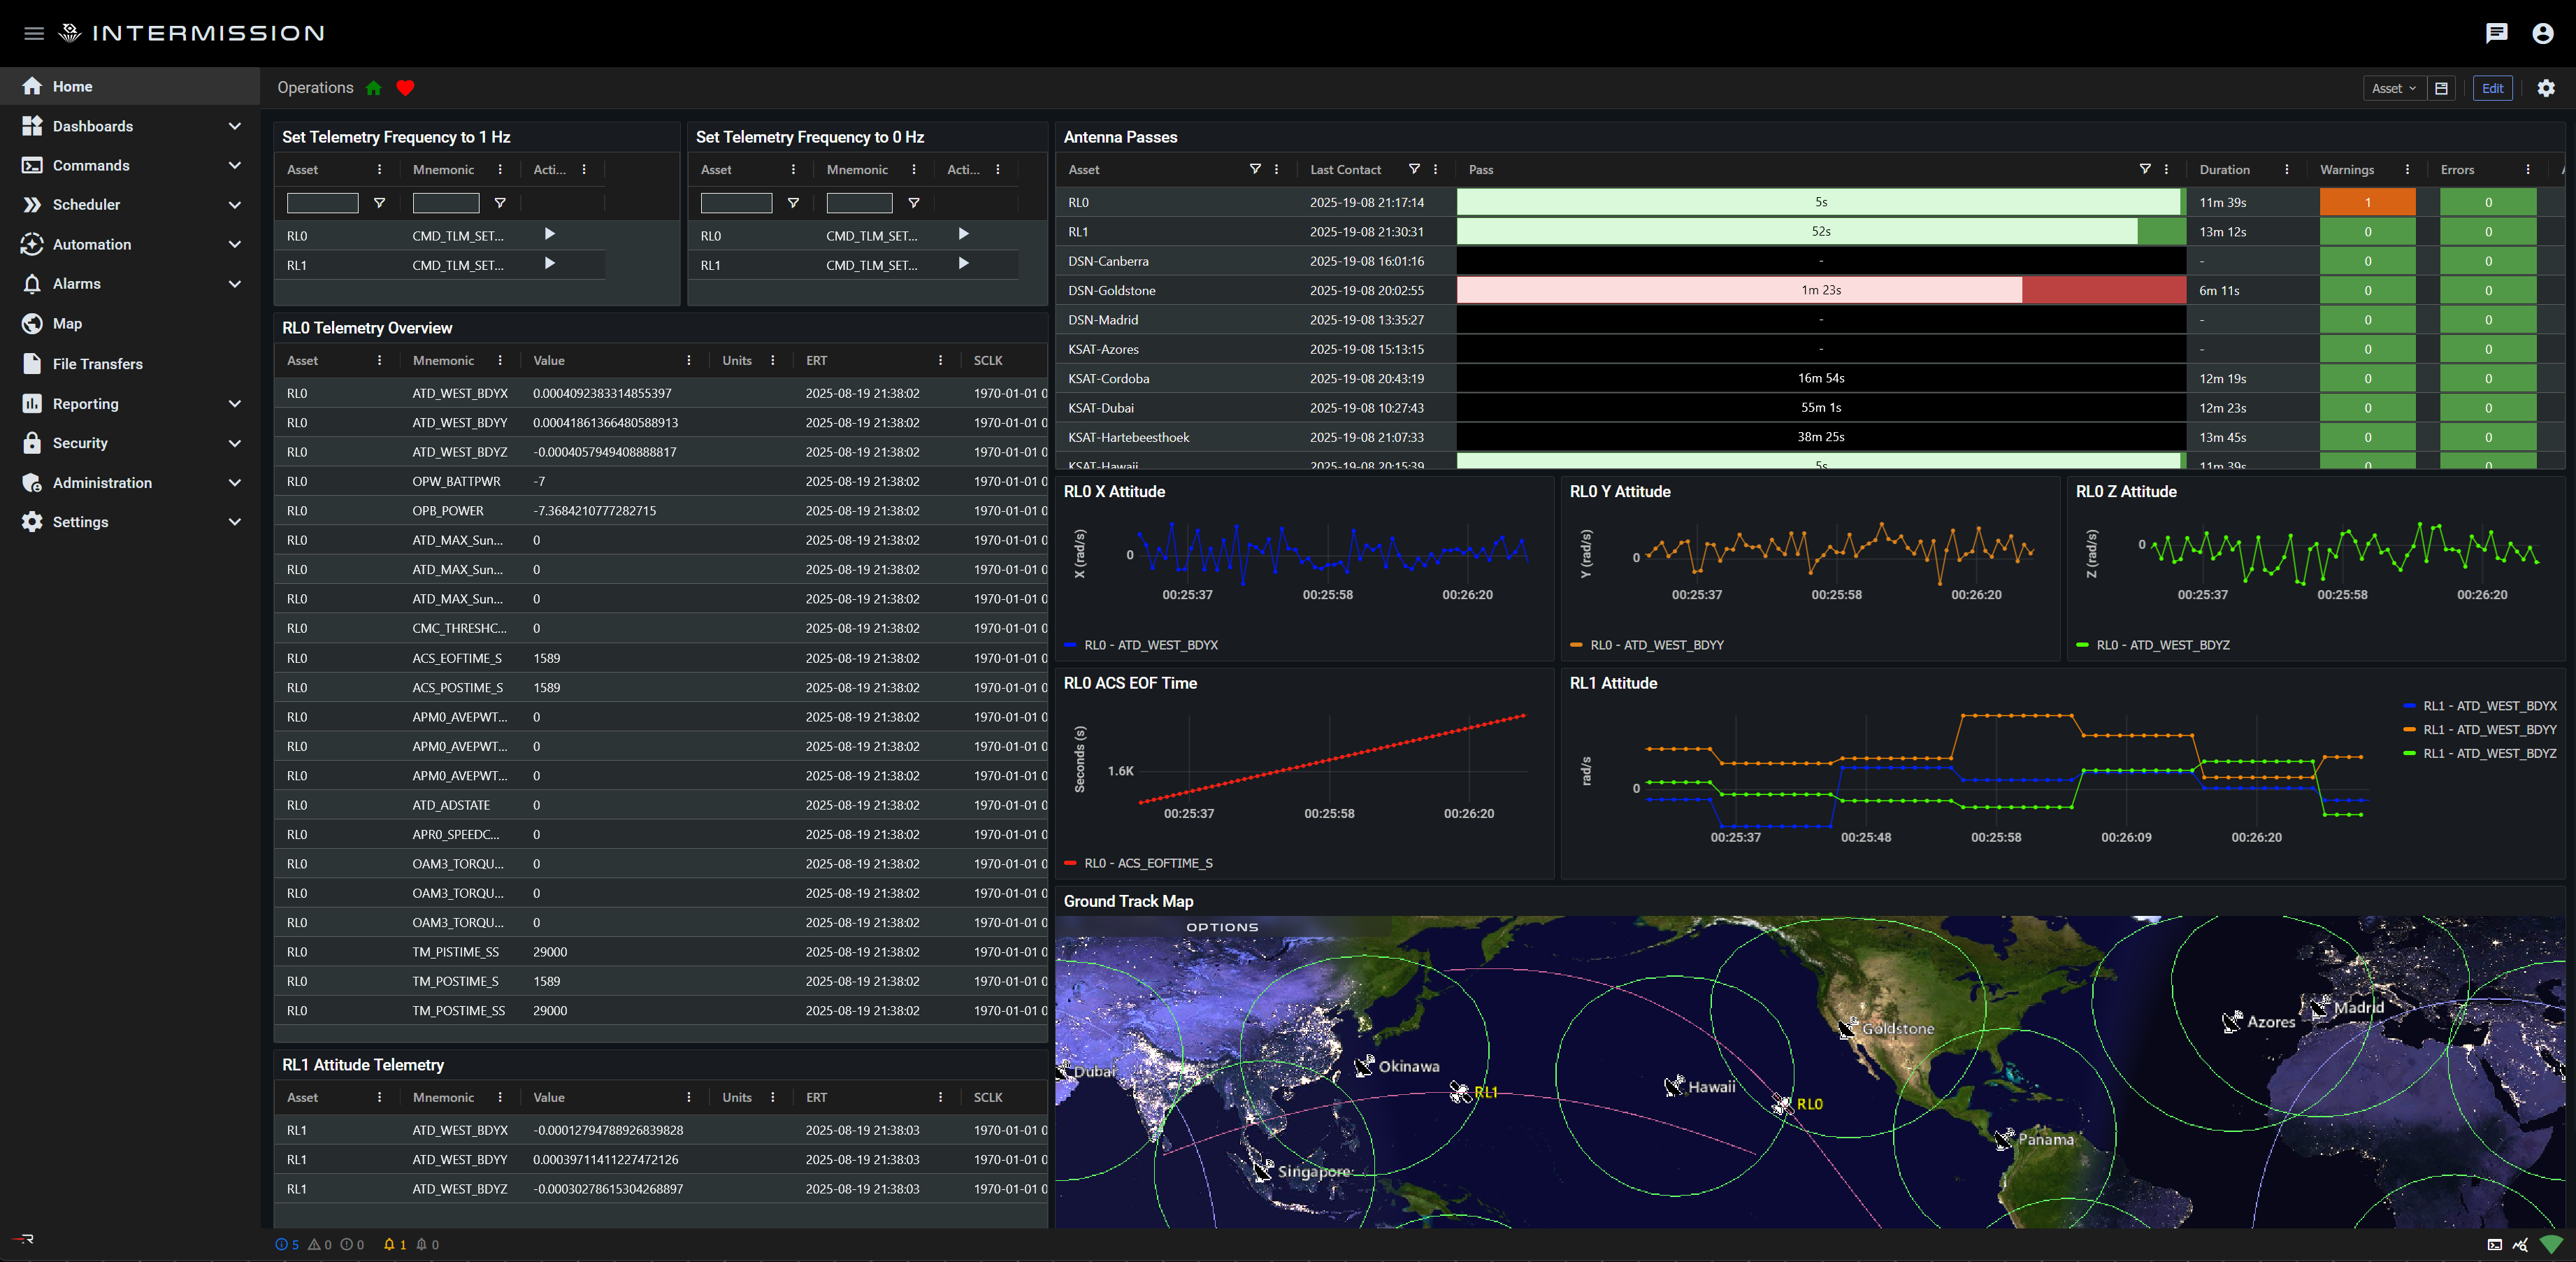
Task: Click Mnemonic filter funnel in 0 Hz panel
Action: (913, 203)
